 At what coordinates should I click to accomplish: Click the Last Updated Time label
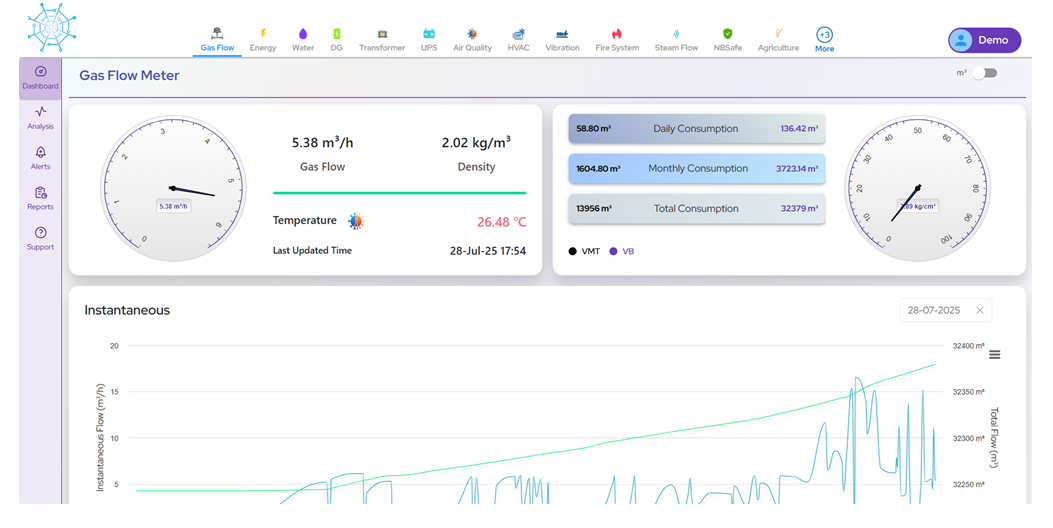(312, 251)
